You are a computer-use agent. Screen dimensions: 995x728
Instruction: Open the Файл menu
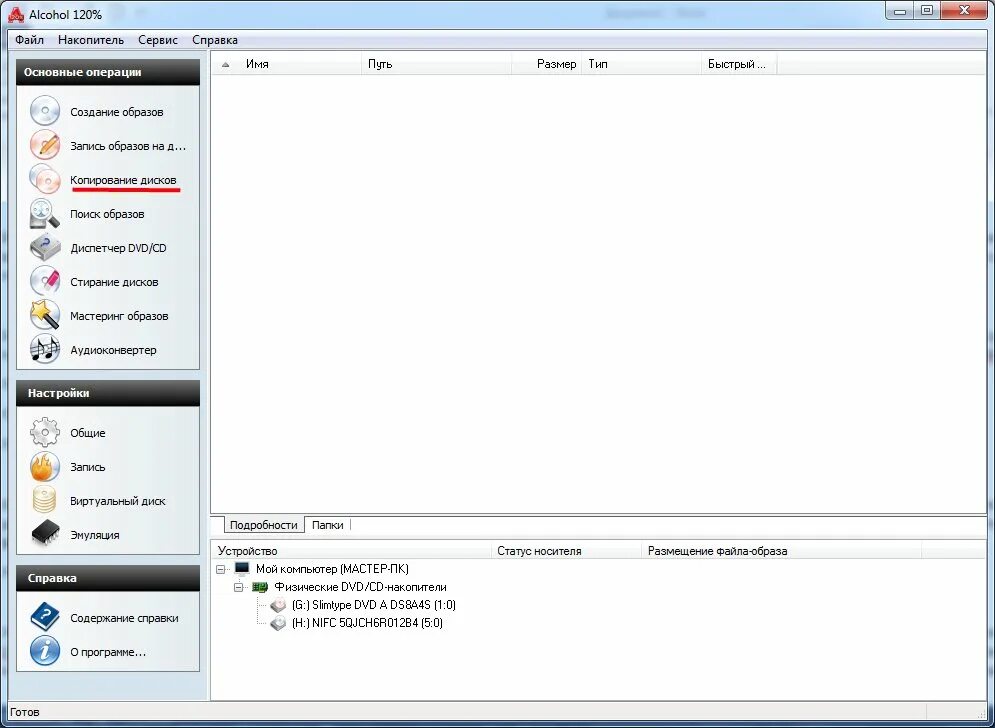click(x=29, y=40)
